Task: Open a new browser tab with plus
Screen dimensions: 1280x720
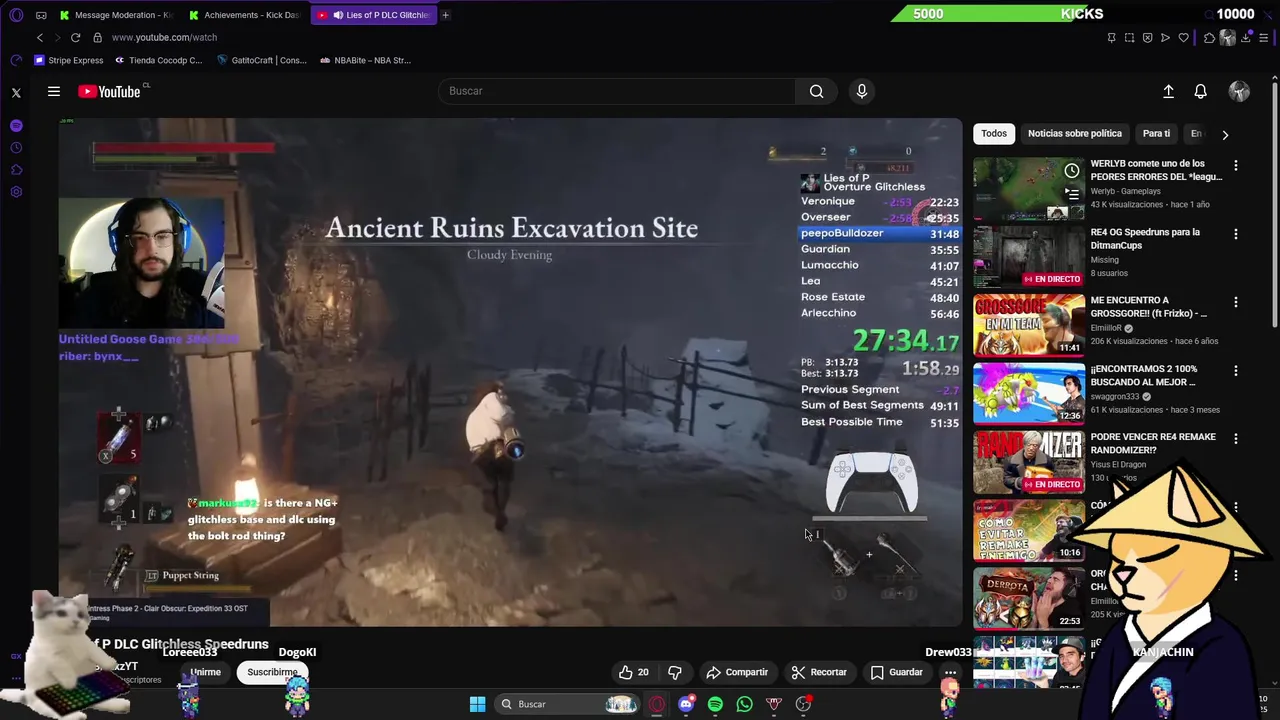Action: coord(445,15)
